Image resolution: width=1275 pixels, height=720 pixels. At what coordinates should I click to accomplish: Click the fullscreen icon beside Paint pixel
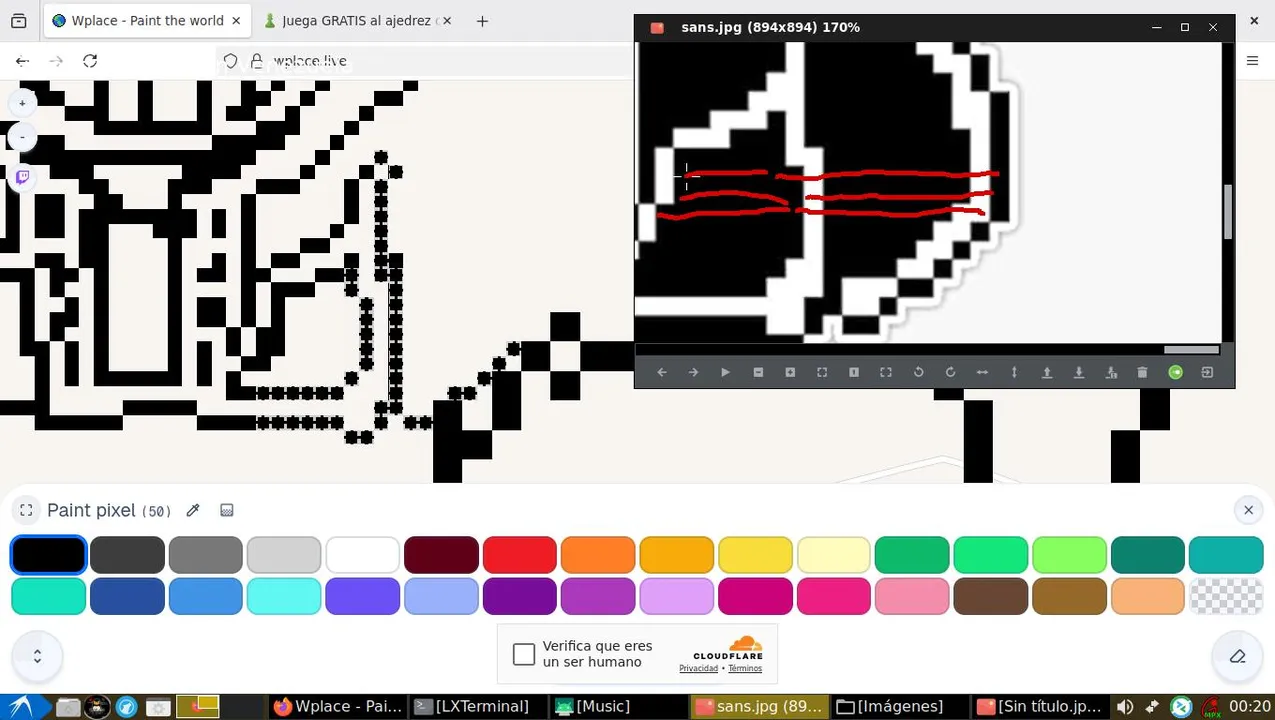(x=27, y=510)
